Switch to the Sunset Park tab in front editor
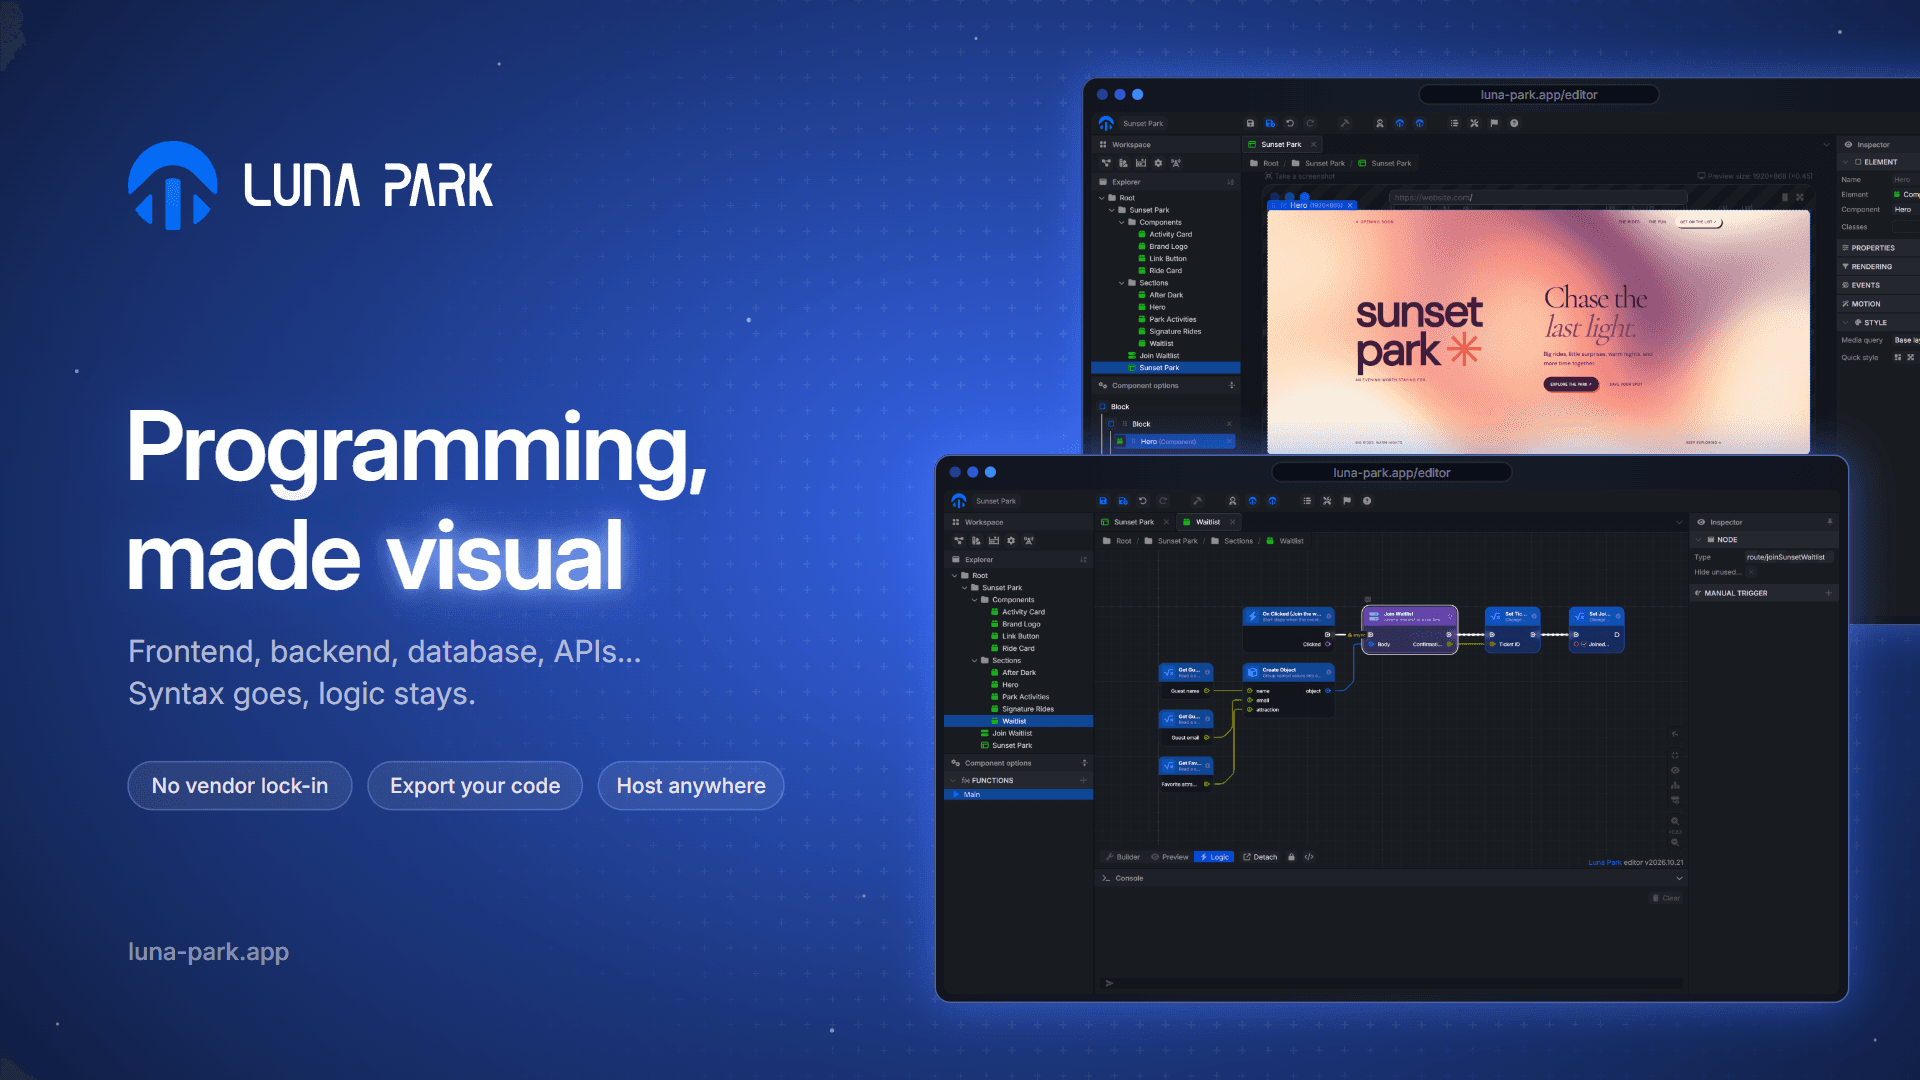This screenshot has width=1920, height=1080. point(1134,522)
